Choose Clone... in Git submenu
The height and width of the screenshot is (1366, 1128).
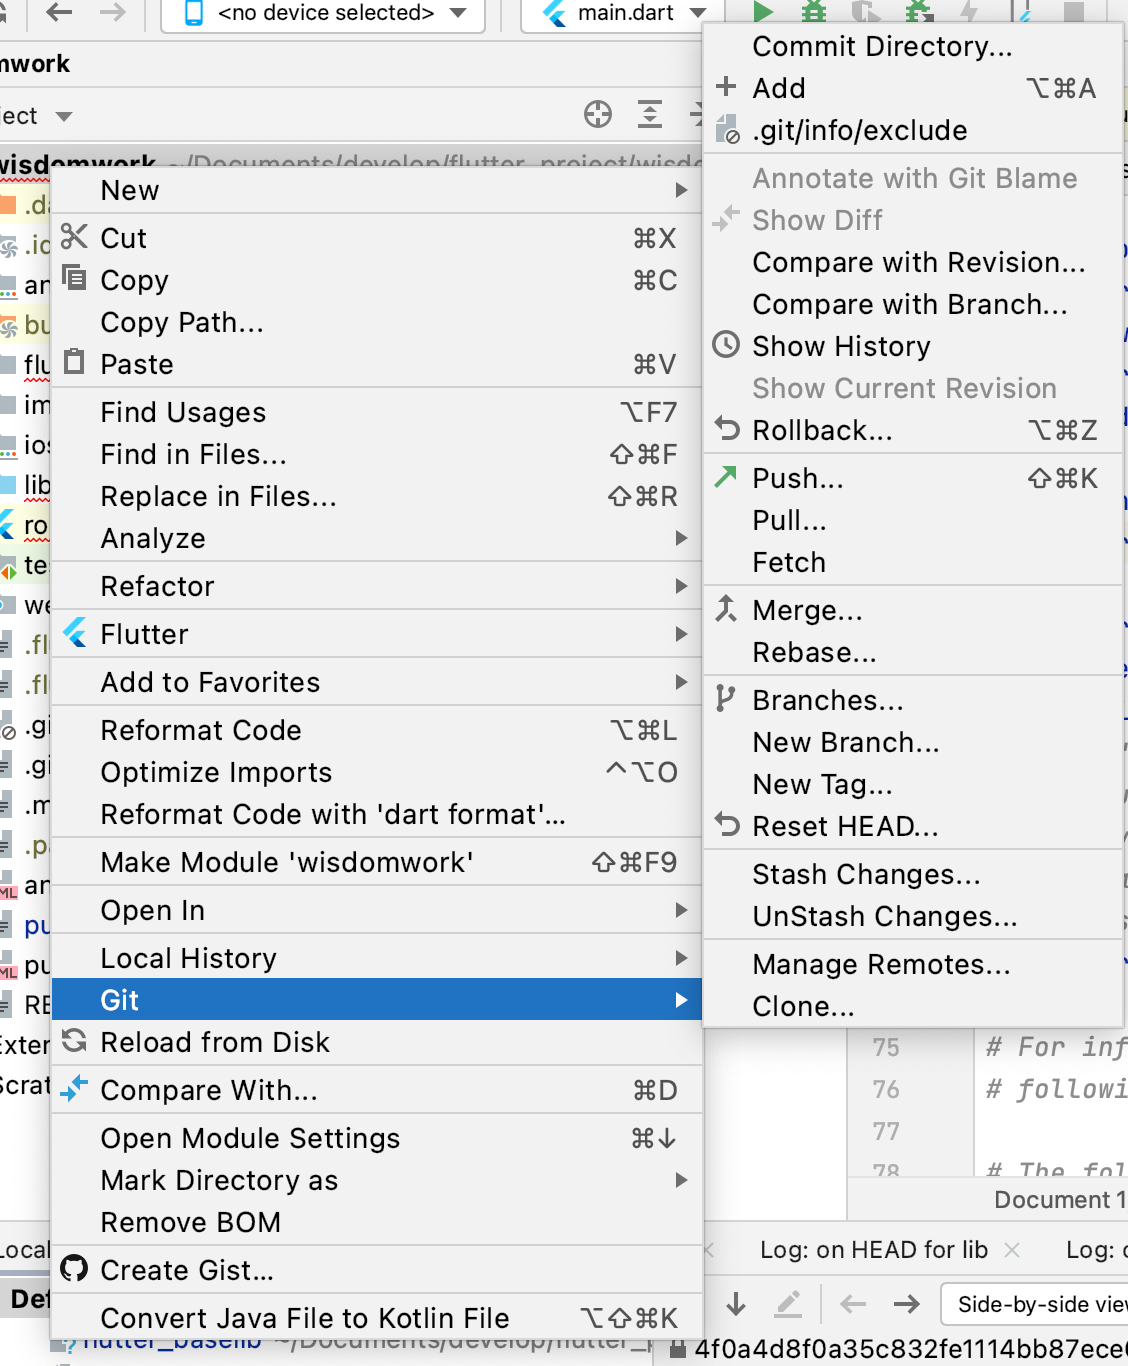coord(912,1006)
